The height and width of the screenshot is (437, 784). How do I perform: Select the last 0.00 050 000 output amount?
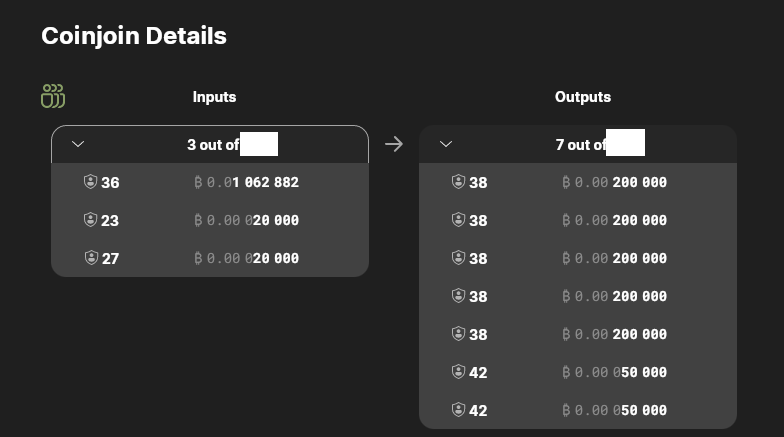(x=614, y=410)
